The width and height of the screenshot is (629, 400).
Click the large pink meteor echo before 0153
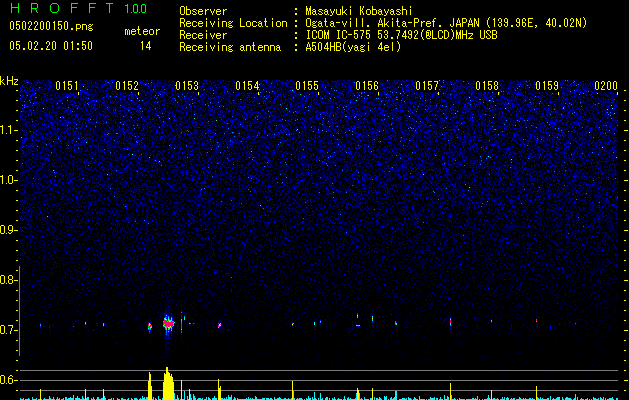[x=168, y=323]
